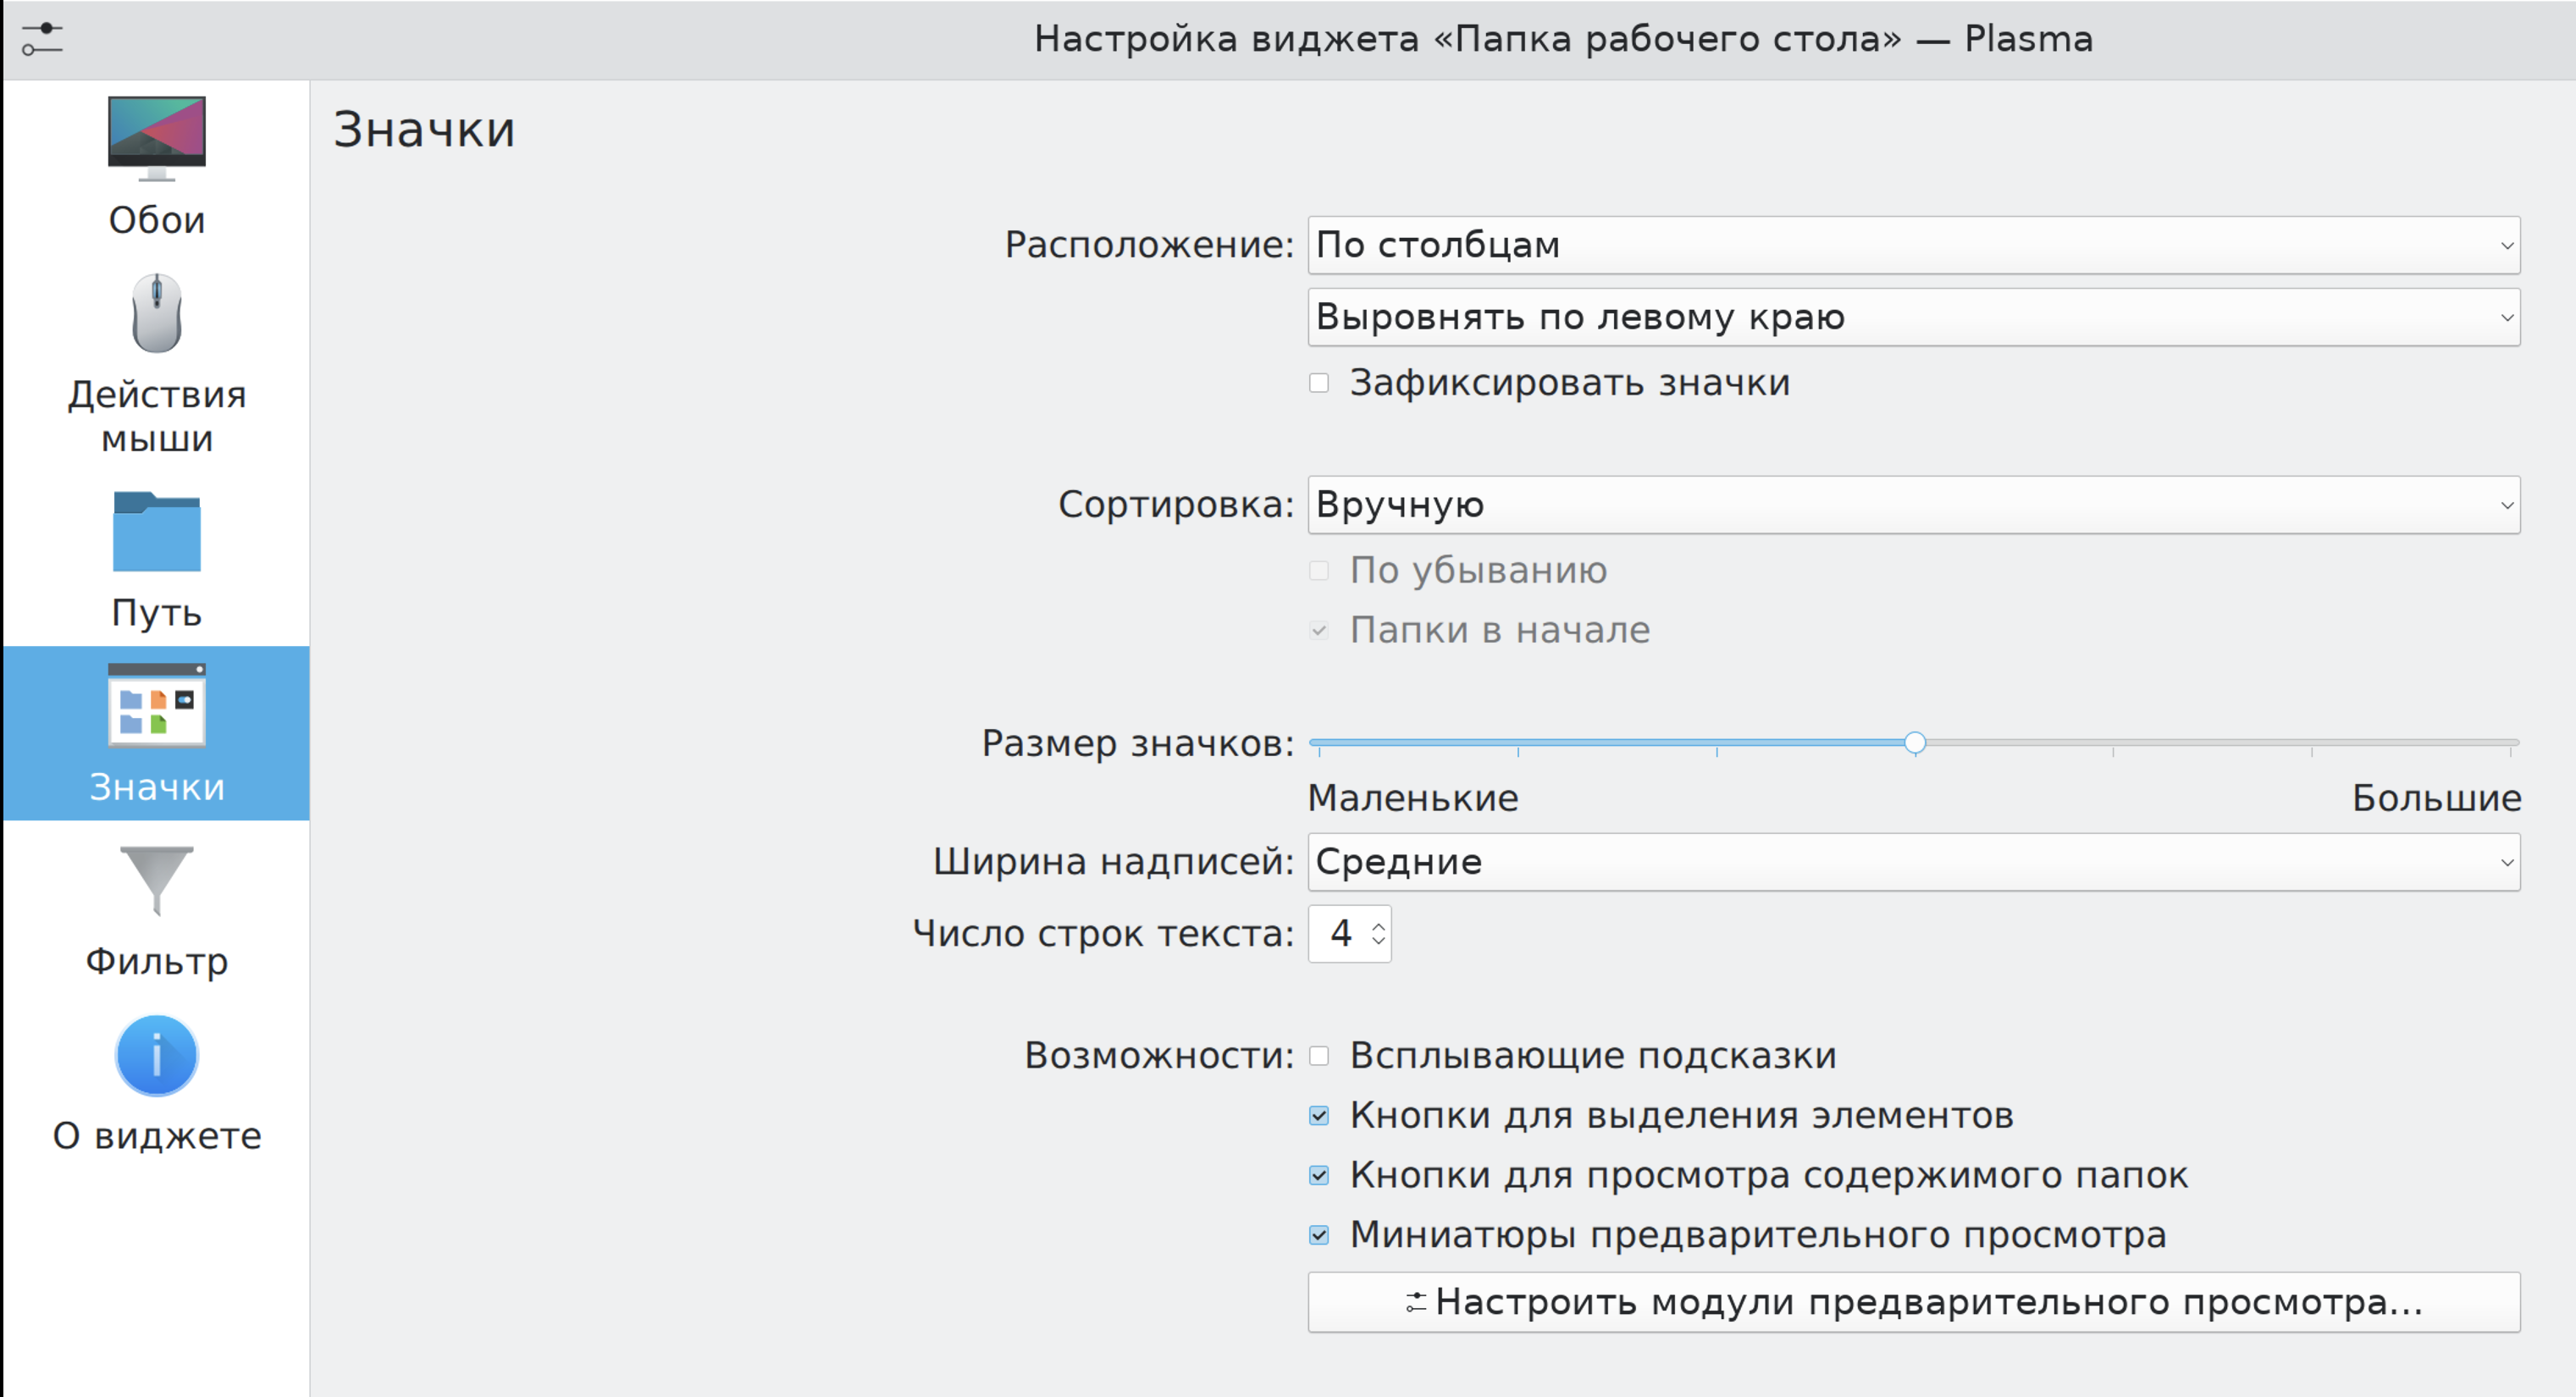Increase Число строк текста with up arrow
2576x1397 pixels.
1378,925
